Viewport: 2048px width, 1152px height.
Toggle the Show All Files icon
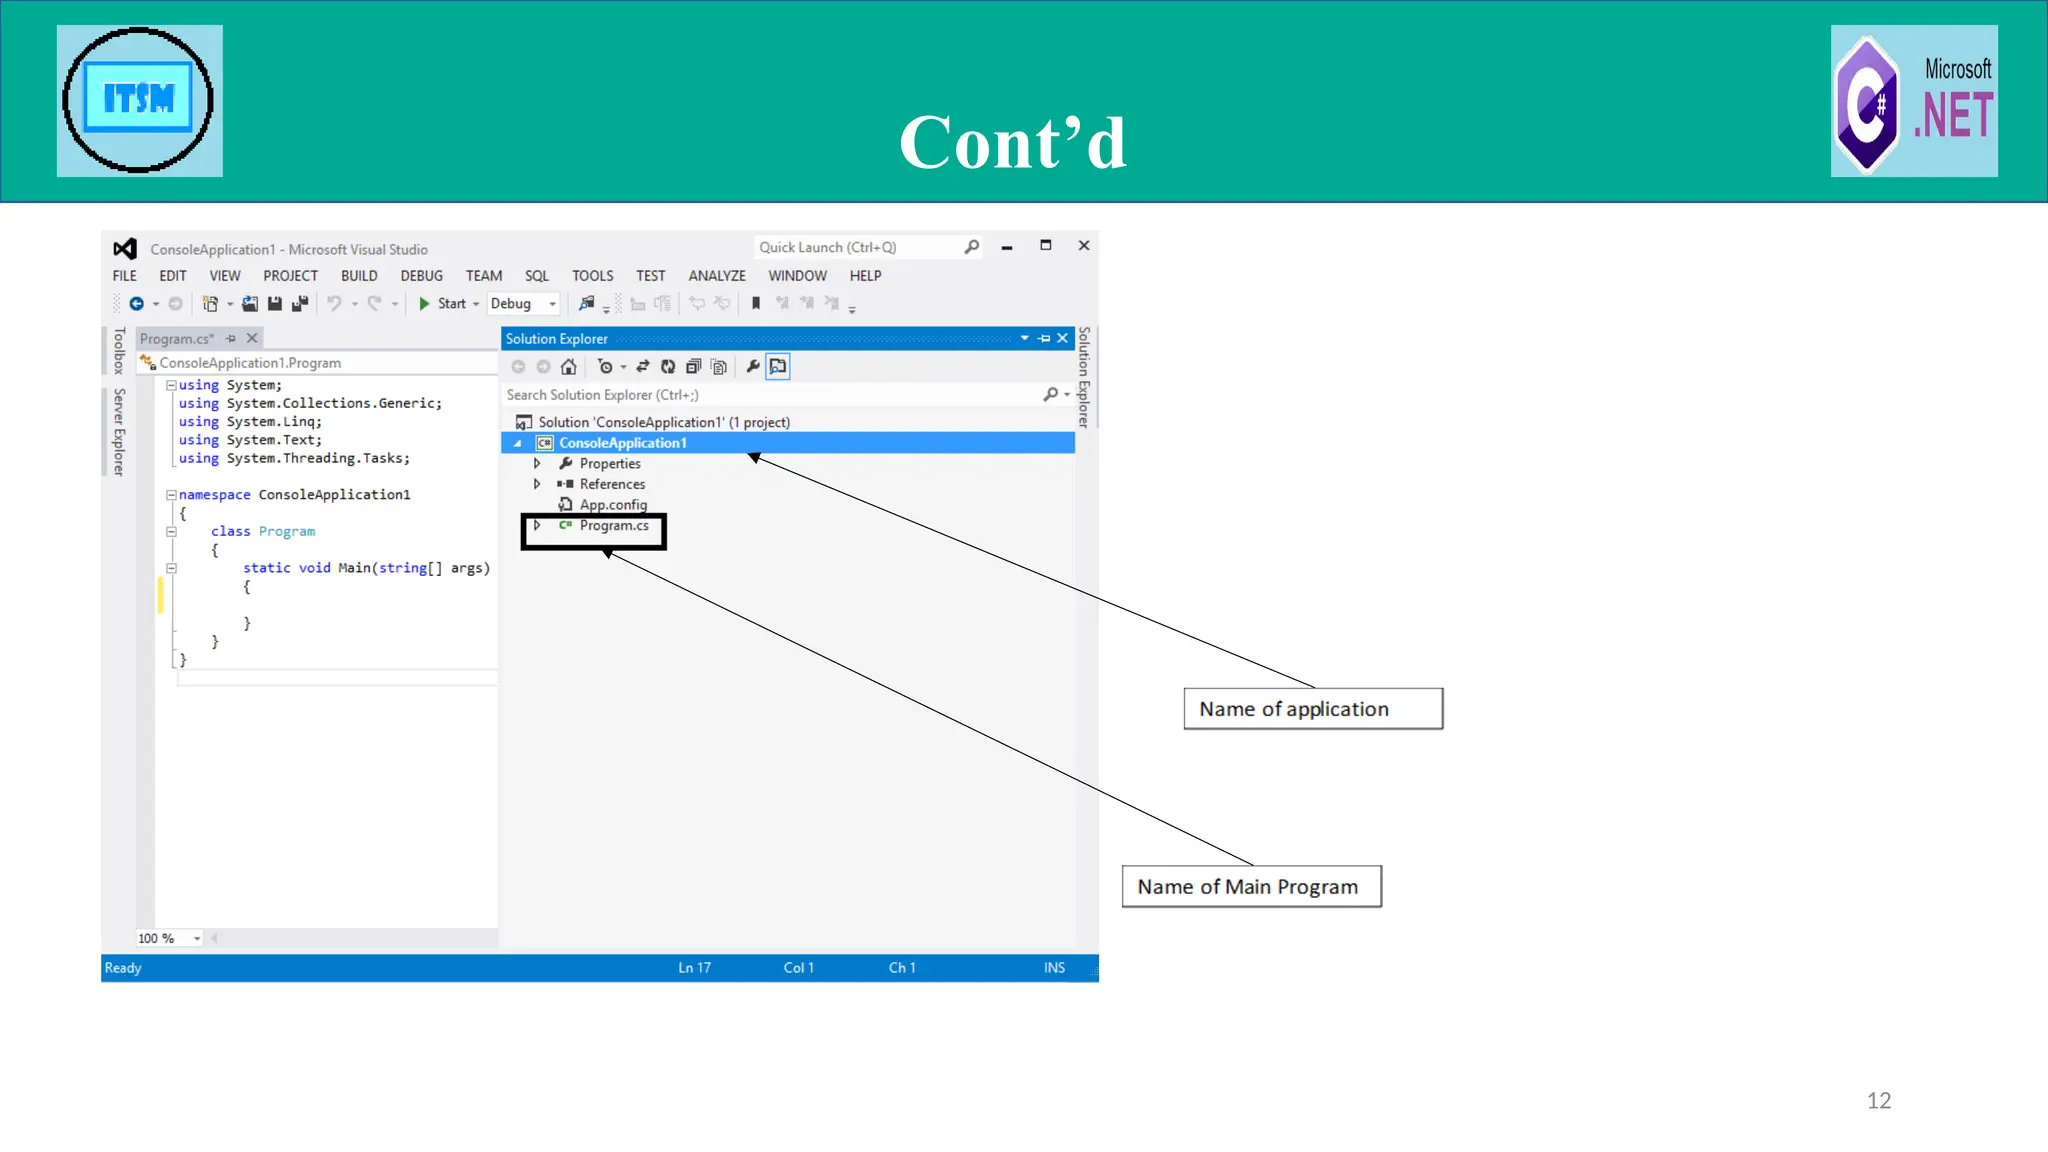[x=719, y=367]
